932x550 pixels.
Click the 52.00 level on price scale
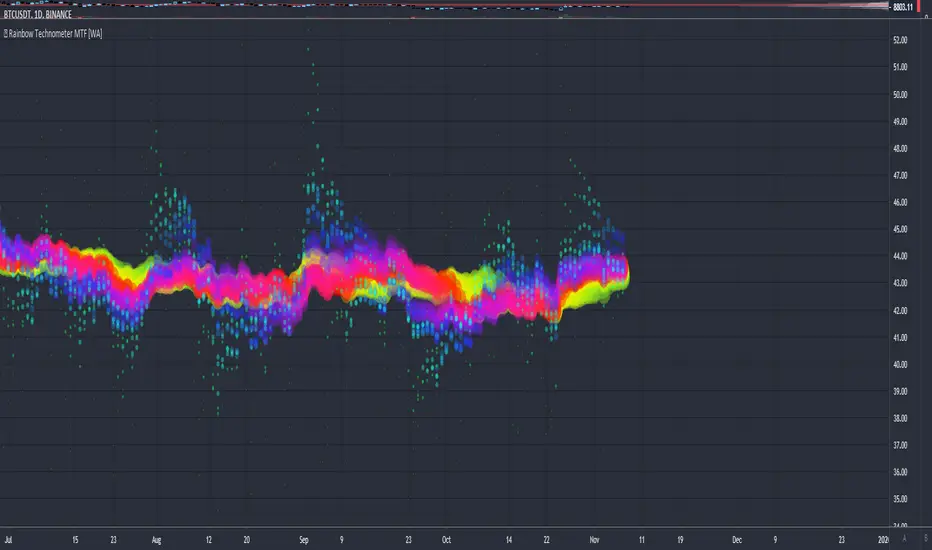(898, 41)
